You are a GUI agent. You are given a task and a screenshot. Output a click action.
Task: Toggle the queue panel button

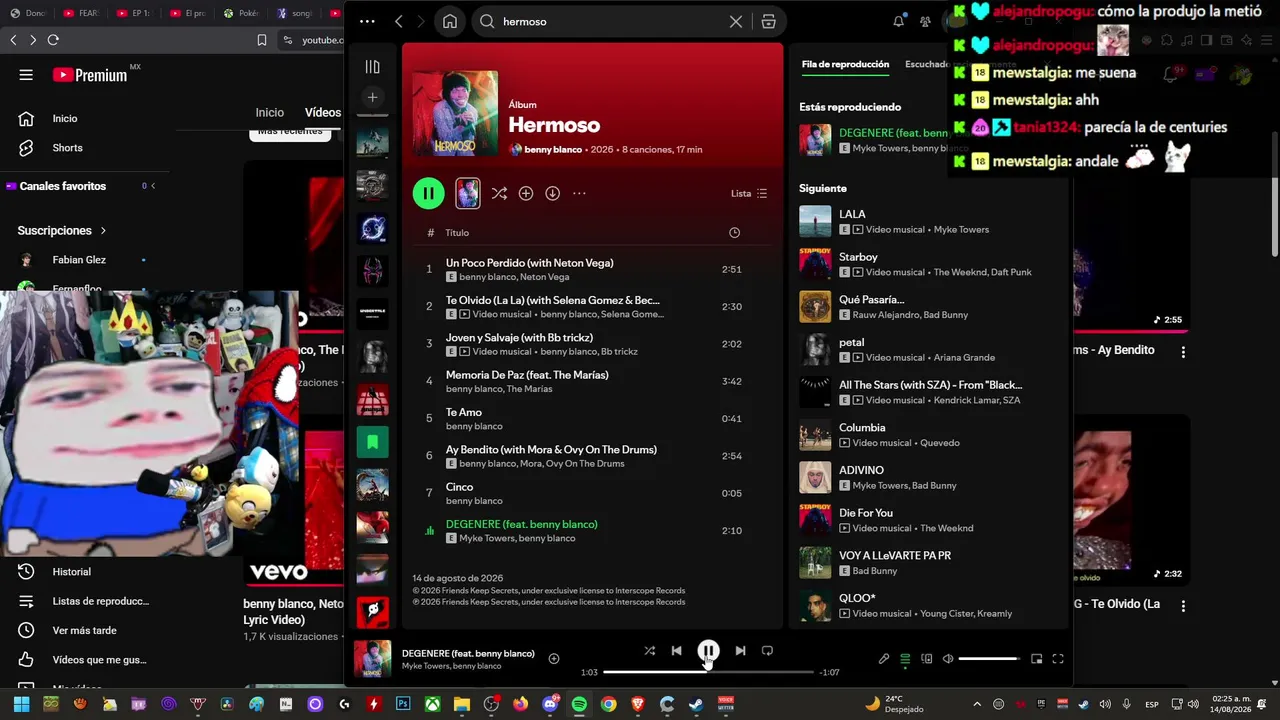click(x=905, y=659)
